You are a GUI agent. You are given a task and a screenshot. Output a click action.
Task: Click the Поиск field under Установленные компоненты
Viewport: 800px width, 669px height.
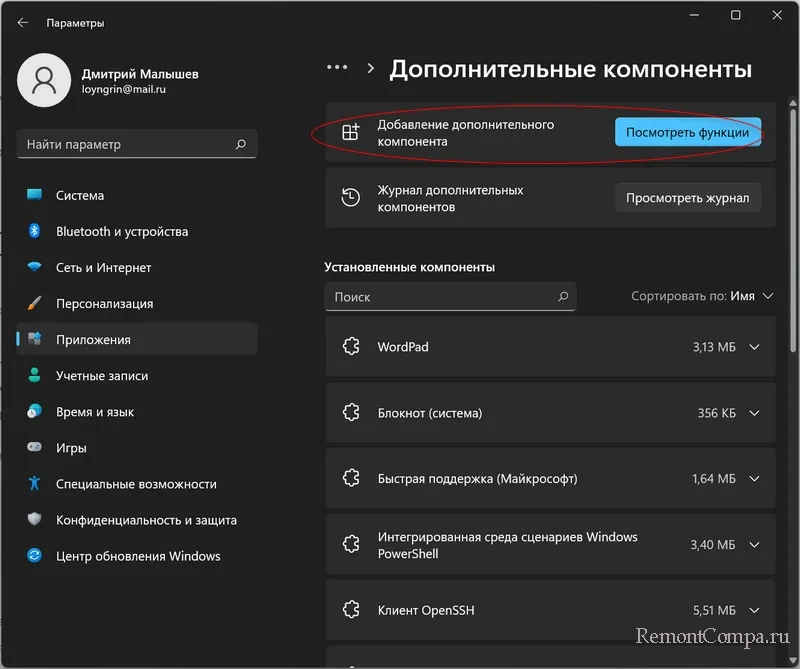click(450, 296)
